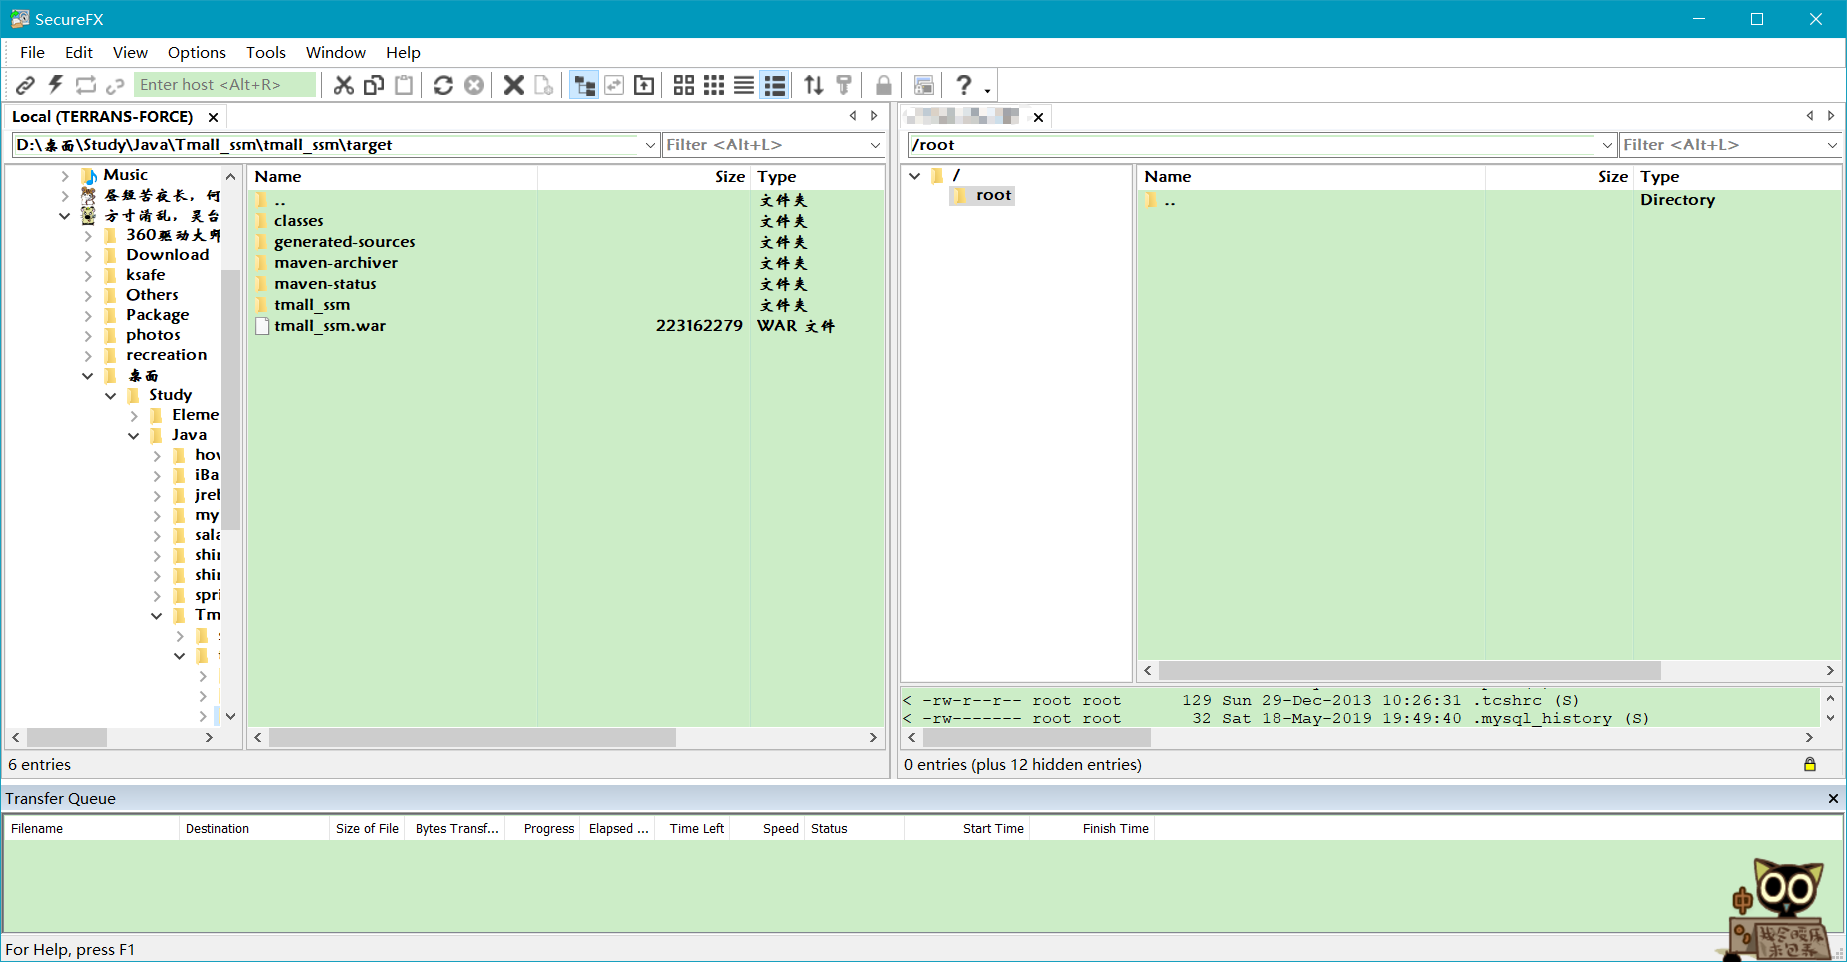Click the local file list horizontal scrollbar

pos(472,737)
